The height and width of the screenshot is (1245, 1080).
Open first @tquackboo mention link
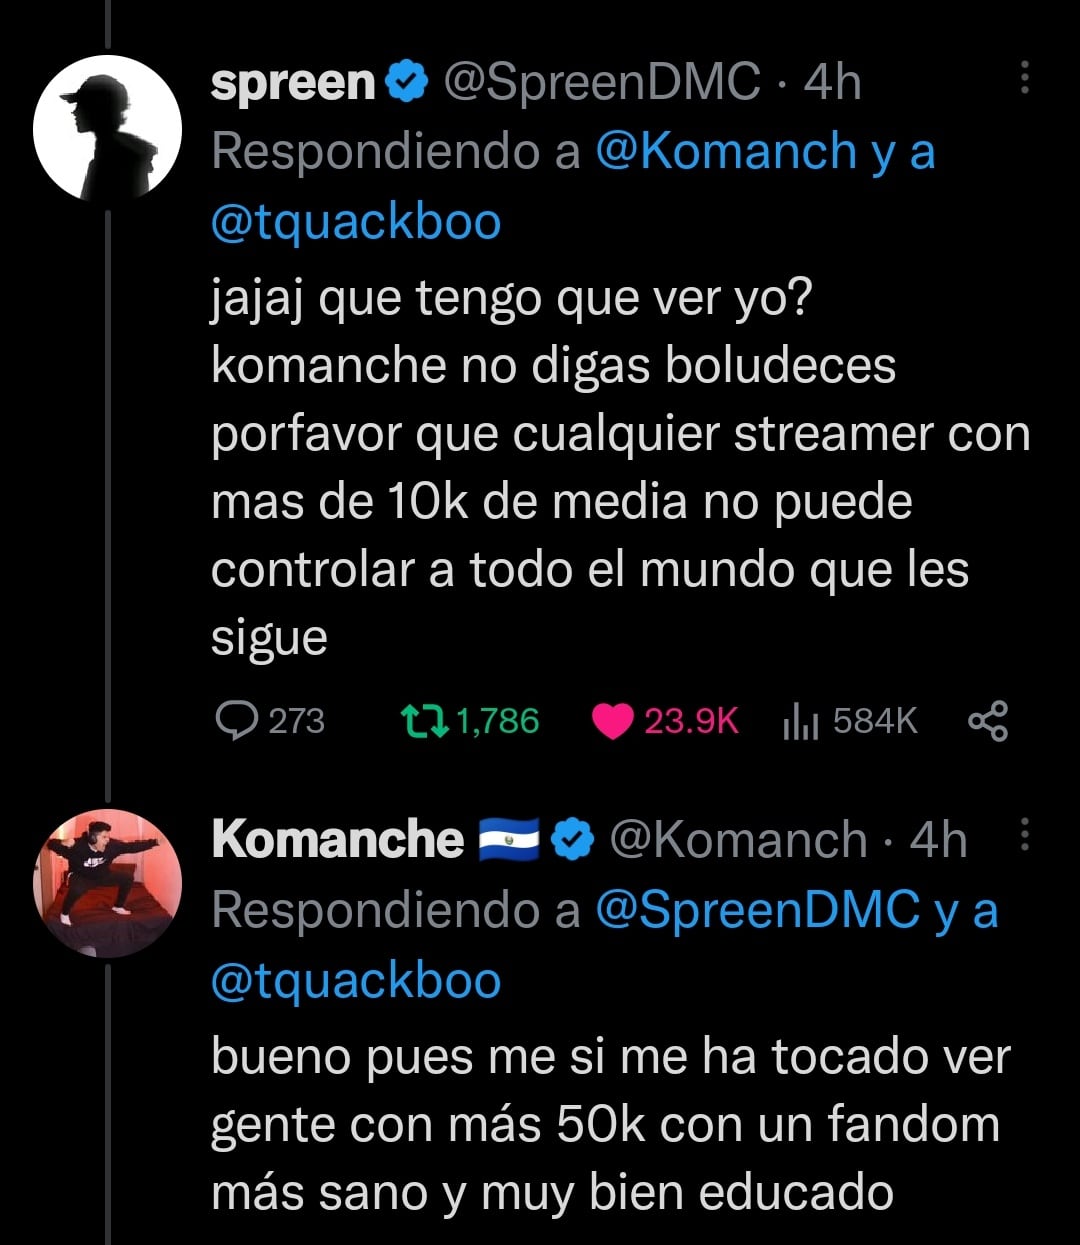click(x=356, y=222)
